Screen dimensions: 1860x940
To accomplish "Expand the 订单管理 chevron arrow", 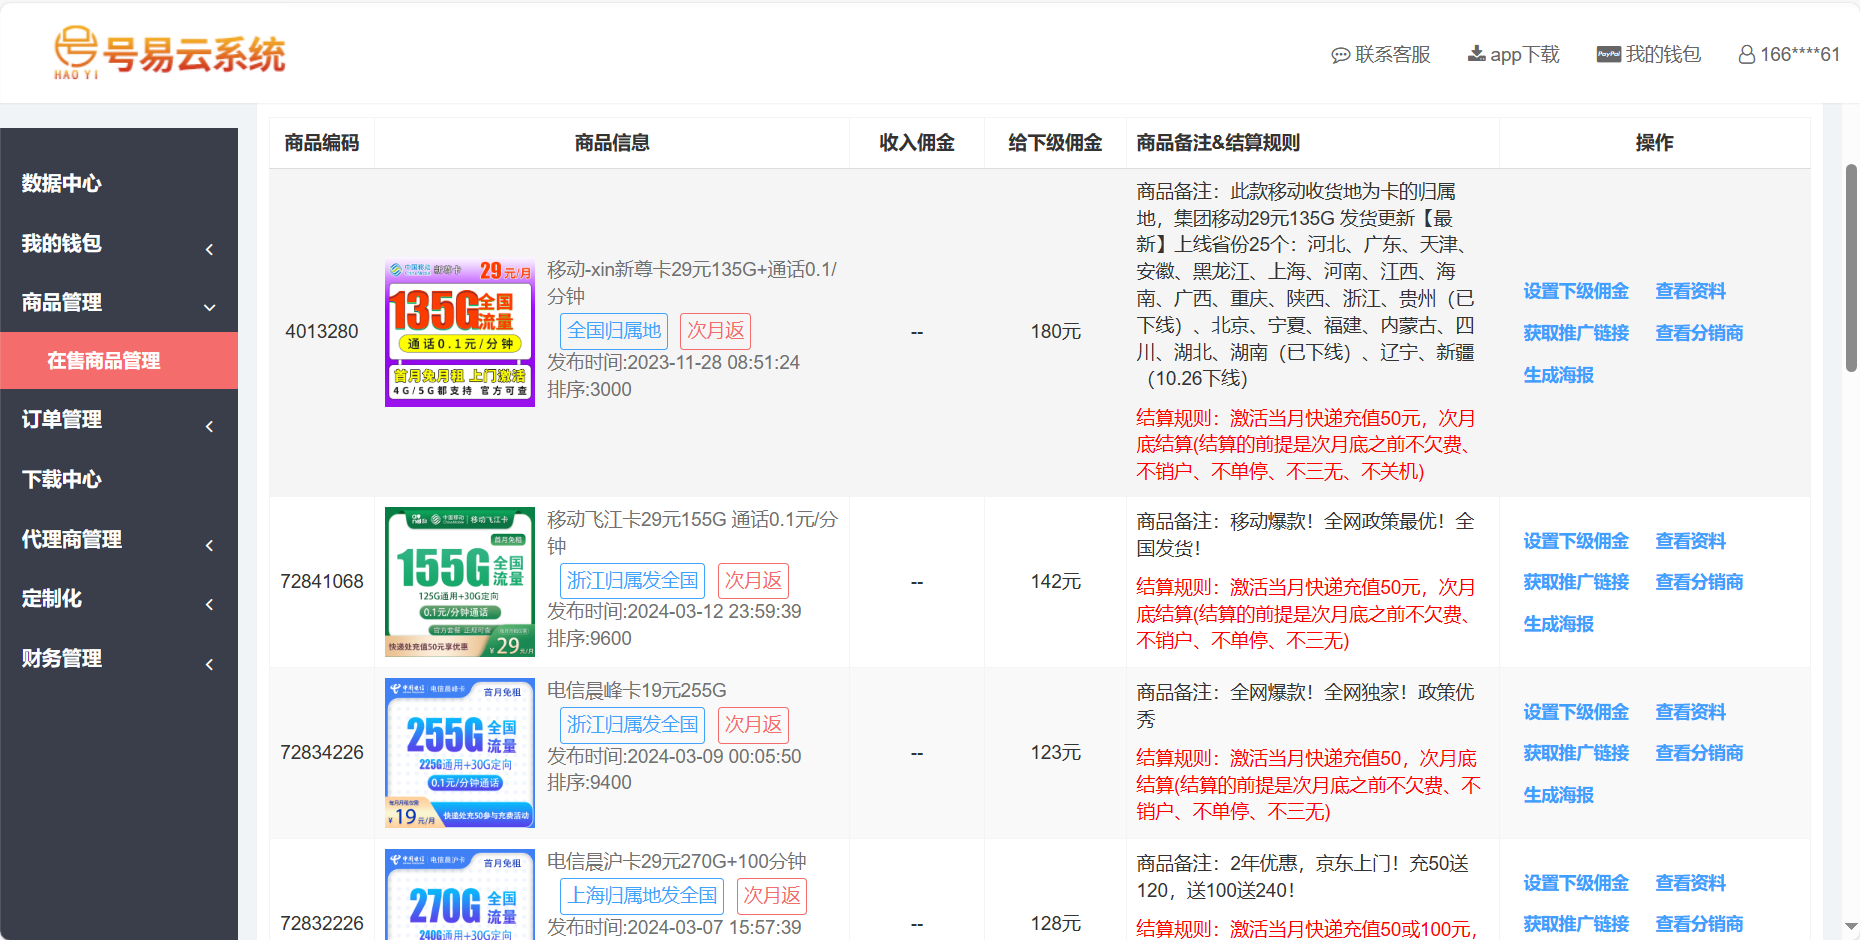I will tap(210, 427).
